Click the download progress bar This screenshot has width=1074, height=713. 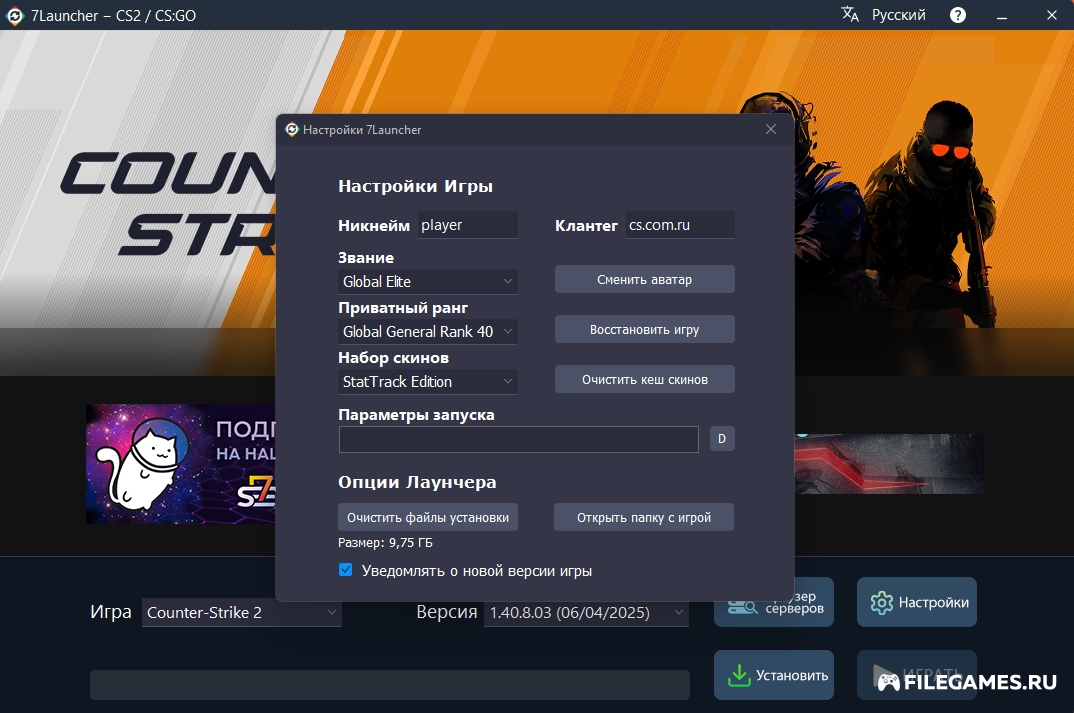click(390, 685)
